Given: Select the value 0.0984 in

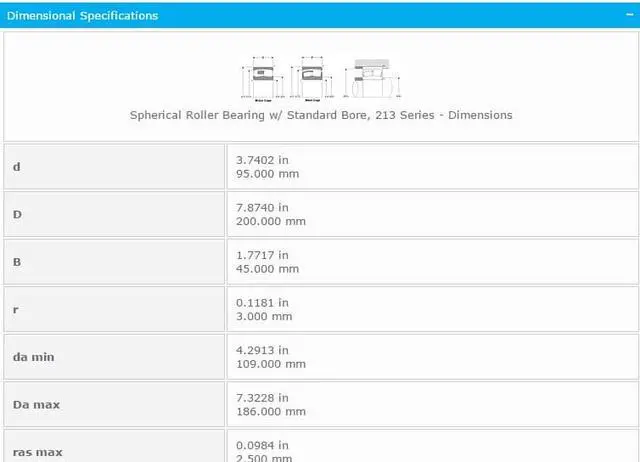Looking at the screenshot, I should [262, 446].
